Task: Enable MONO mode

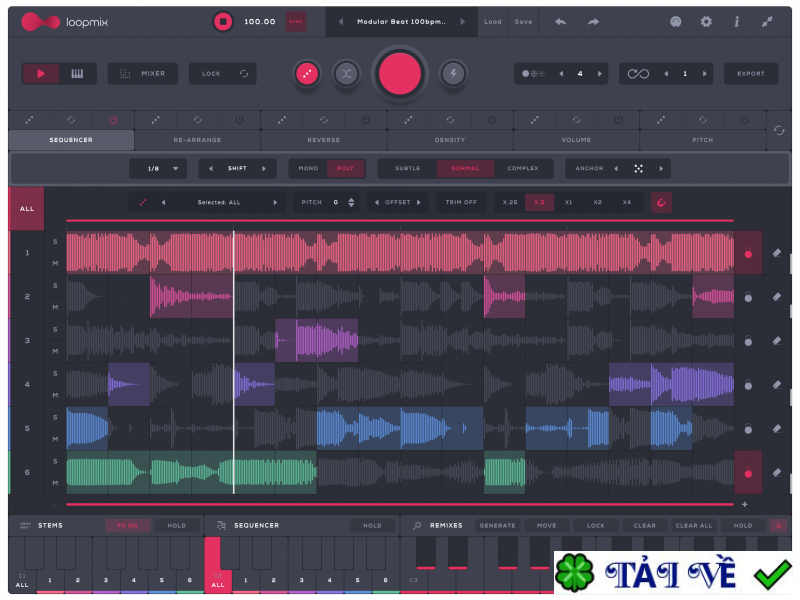Action: (x=308, y=168)
